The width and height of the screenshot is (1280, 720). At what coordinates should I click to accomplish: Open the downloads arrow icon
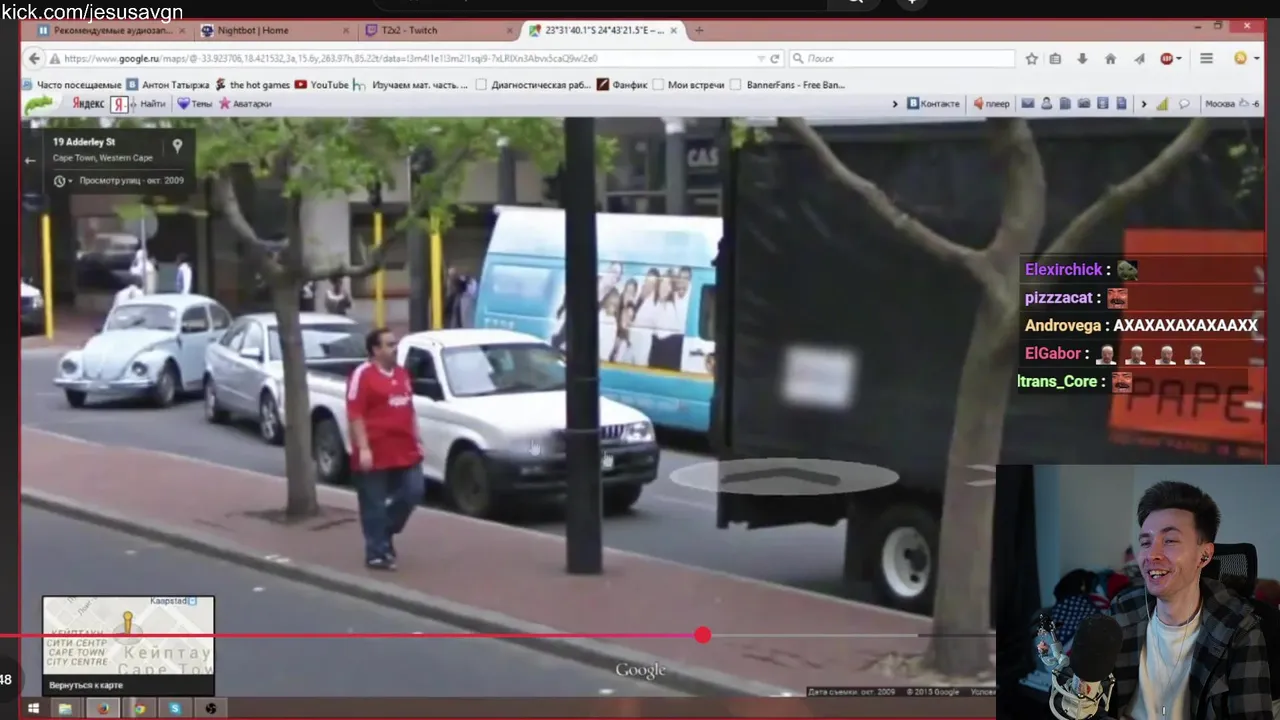1082,59
